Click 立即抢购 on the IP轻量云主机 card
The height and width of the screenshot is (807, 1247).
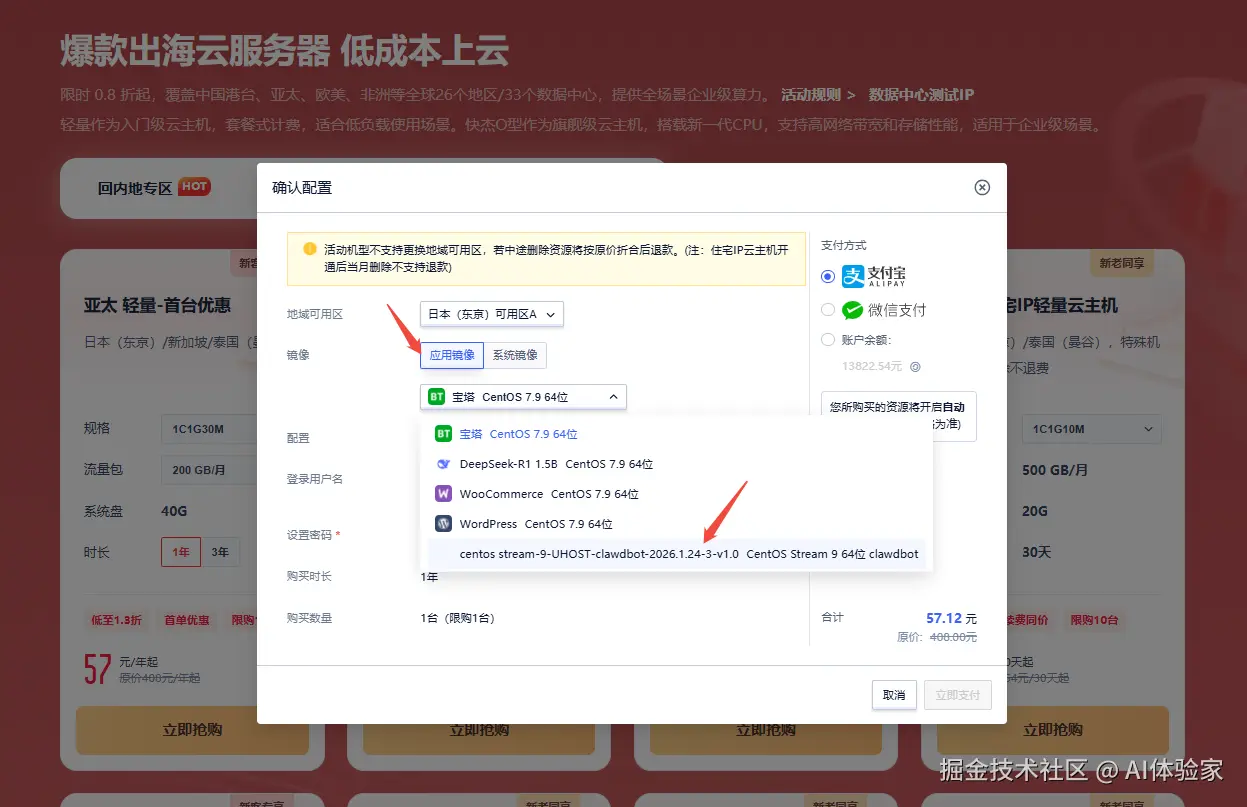click(1053, 730)
